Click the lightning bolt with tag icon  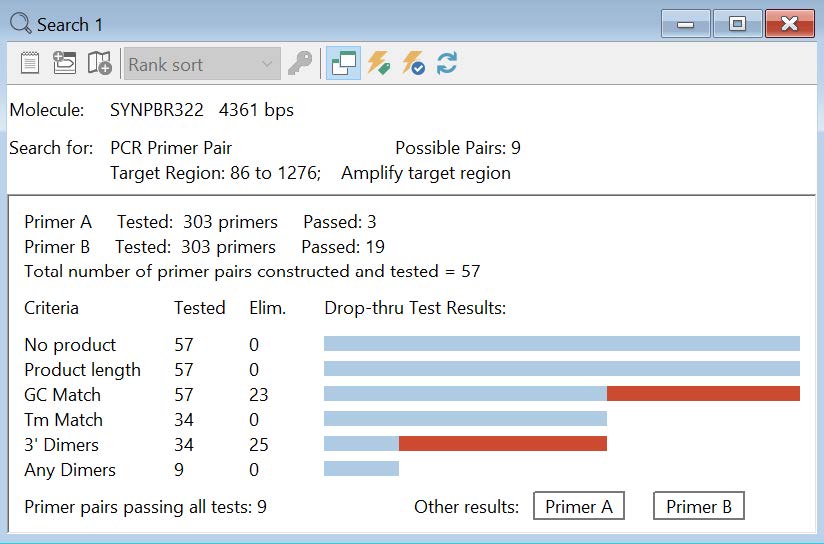[378, 64]
